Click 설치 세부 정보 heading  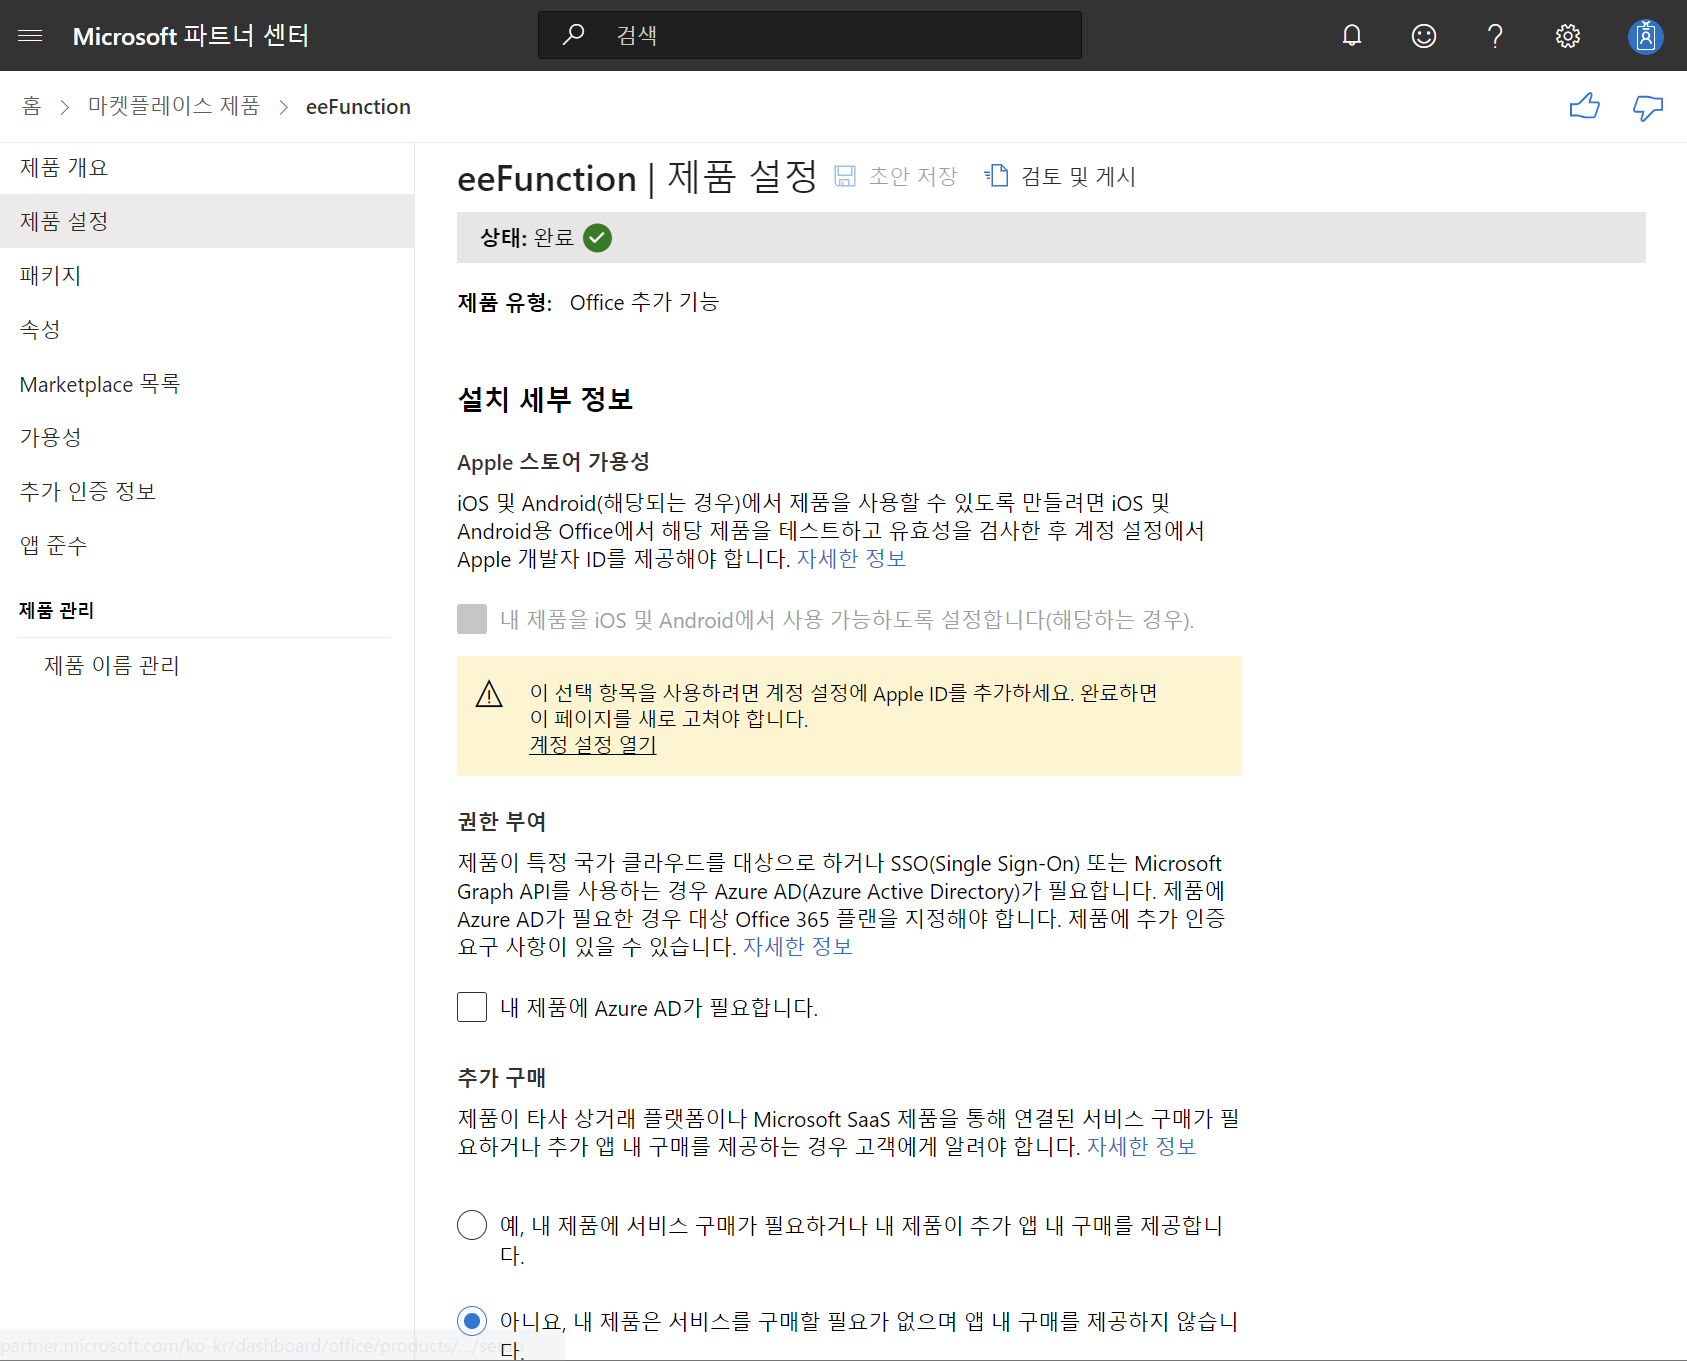pos(545,400)
